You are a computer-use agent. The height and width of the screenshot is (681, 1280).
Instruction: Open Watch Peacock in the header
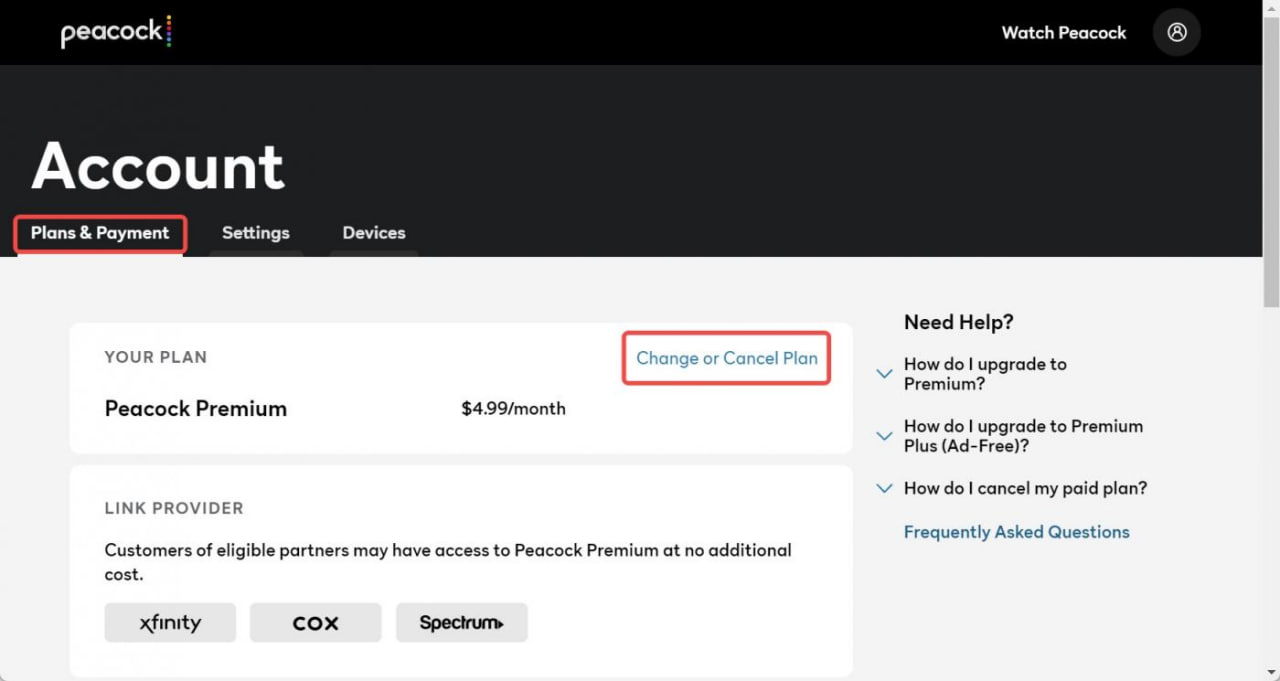coord(1063,33)
